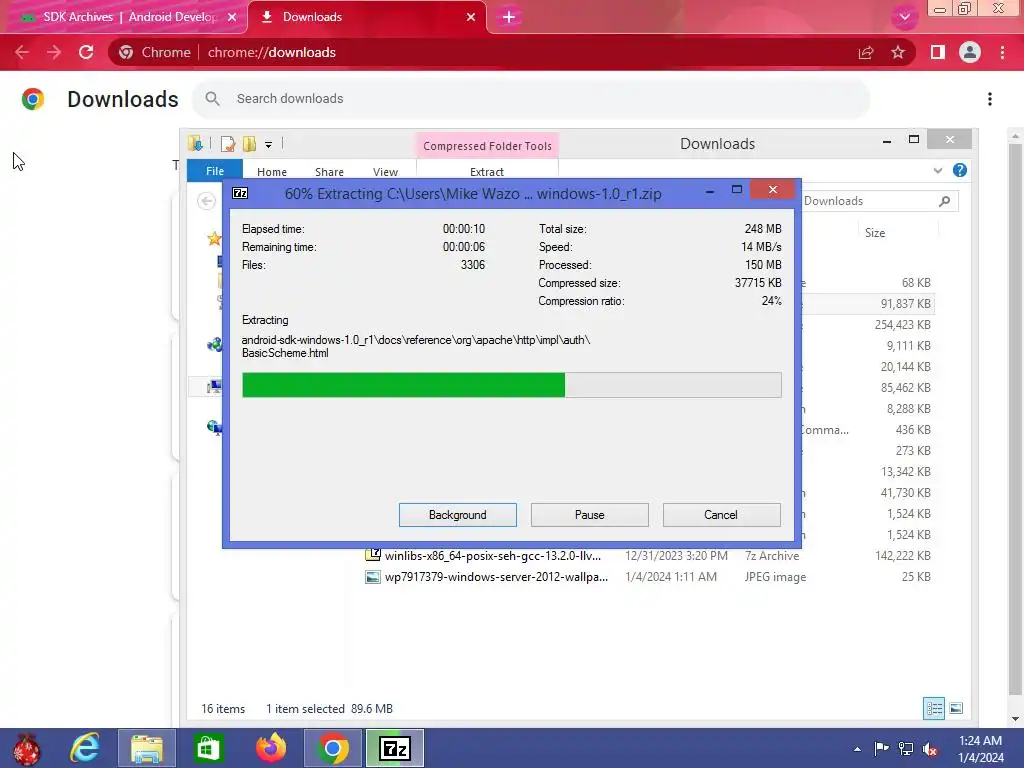Open Explorer help icon
The image size is (1024, 768).
[959, 170]
